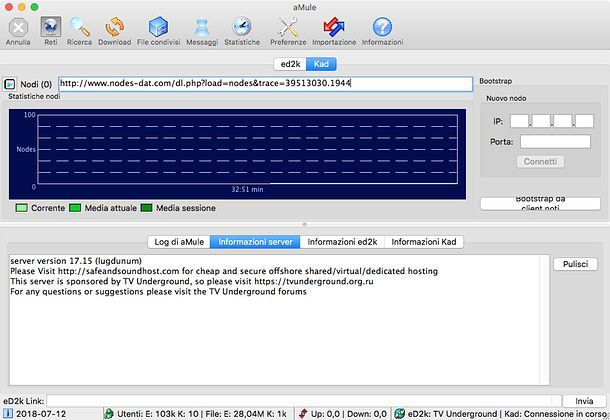Click the "Kad: Connessione in corso" status text
This screenshot has height=420, width=610.
pos(556,414)
